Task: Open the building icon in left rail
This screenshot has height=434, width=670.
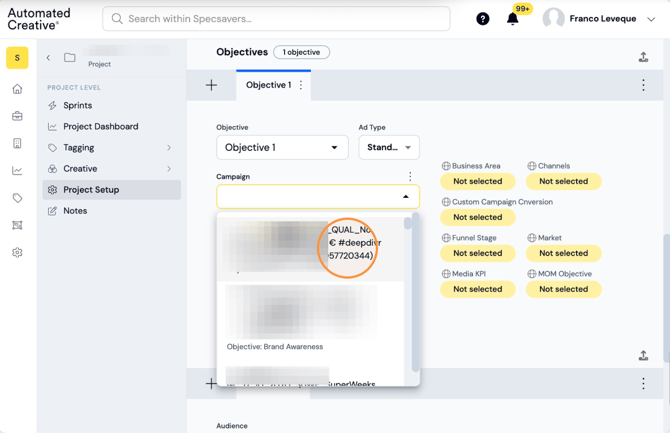Action: point(17,144)
